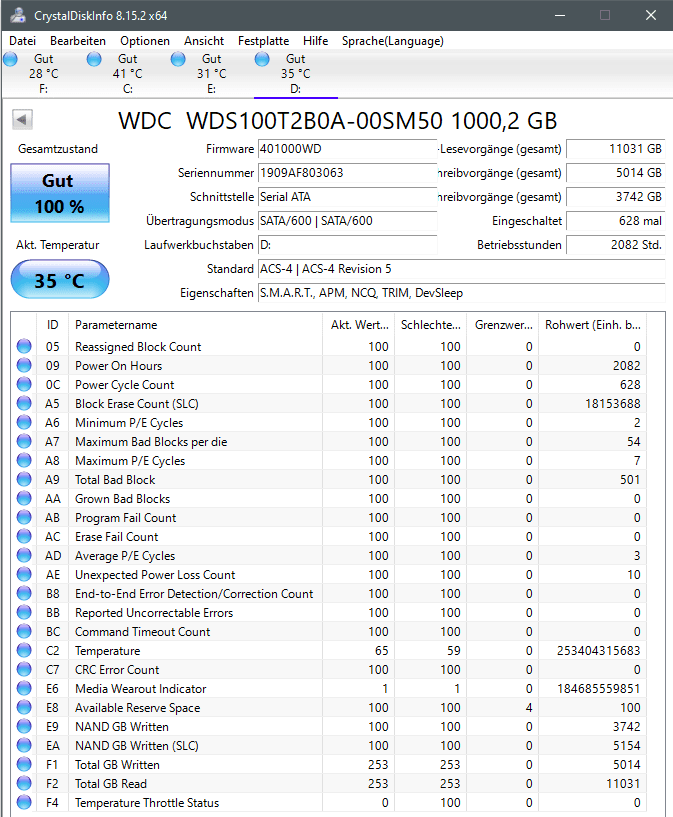Screen dimensions: 673x817
Task: Select the Total GB Read parameter name
Action: tap(111, 784)
